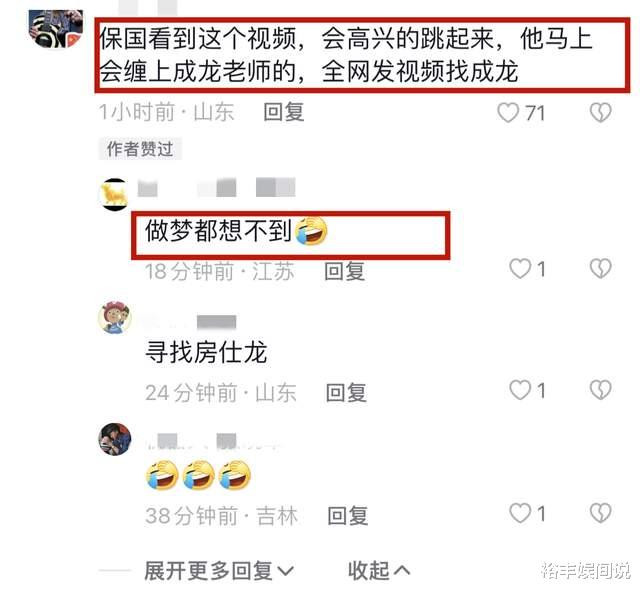The height and width of the screenshot is (592, 640).
Task: Like the 做梦都想不到 reply
Action: [x=520, y=269]
